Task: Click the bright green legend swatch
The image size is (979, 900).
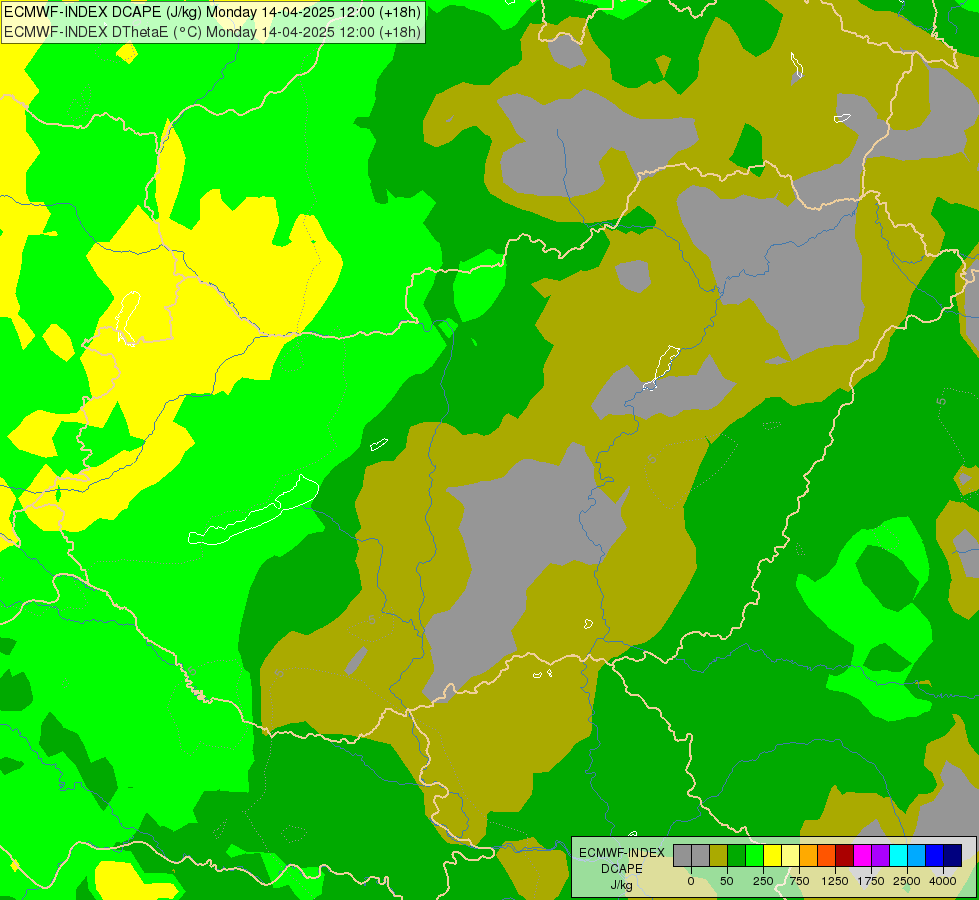Action: coord(754,855)
